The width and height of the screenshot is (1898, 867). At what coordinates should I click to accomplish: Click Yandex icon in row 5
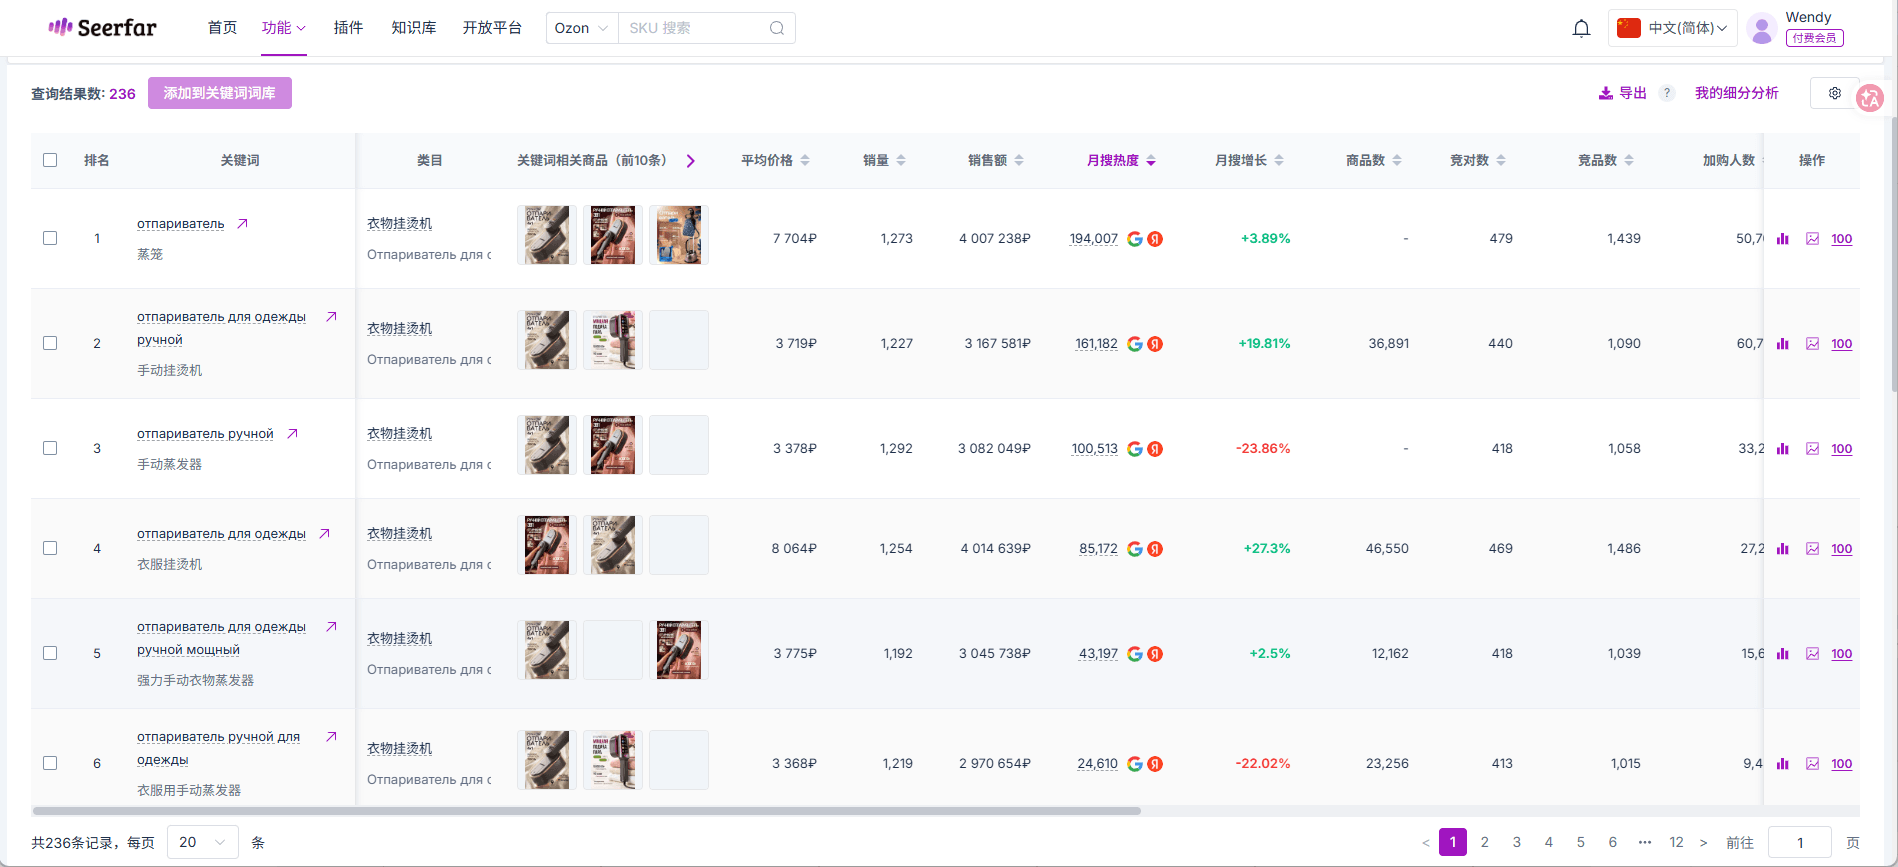click(x=1155, y=654)
